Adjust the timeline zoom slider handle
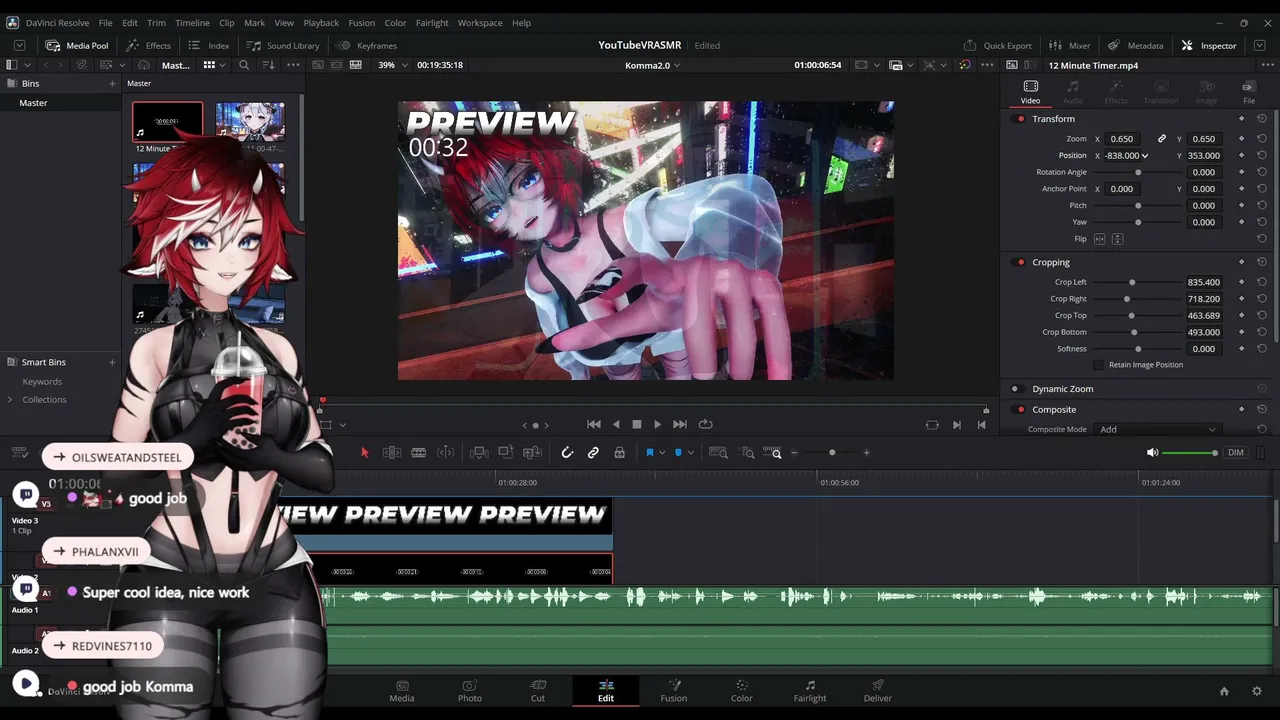The image size is (1280, 720). 832,453
